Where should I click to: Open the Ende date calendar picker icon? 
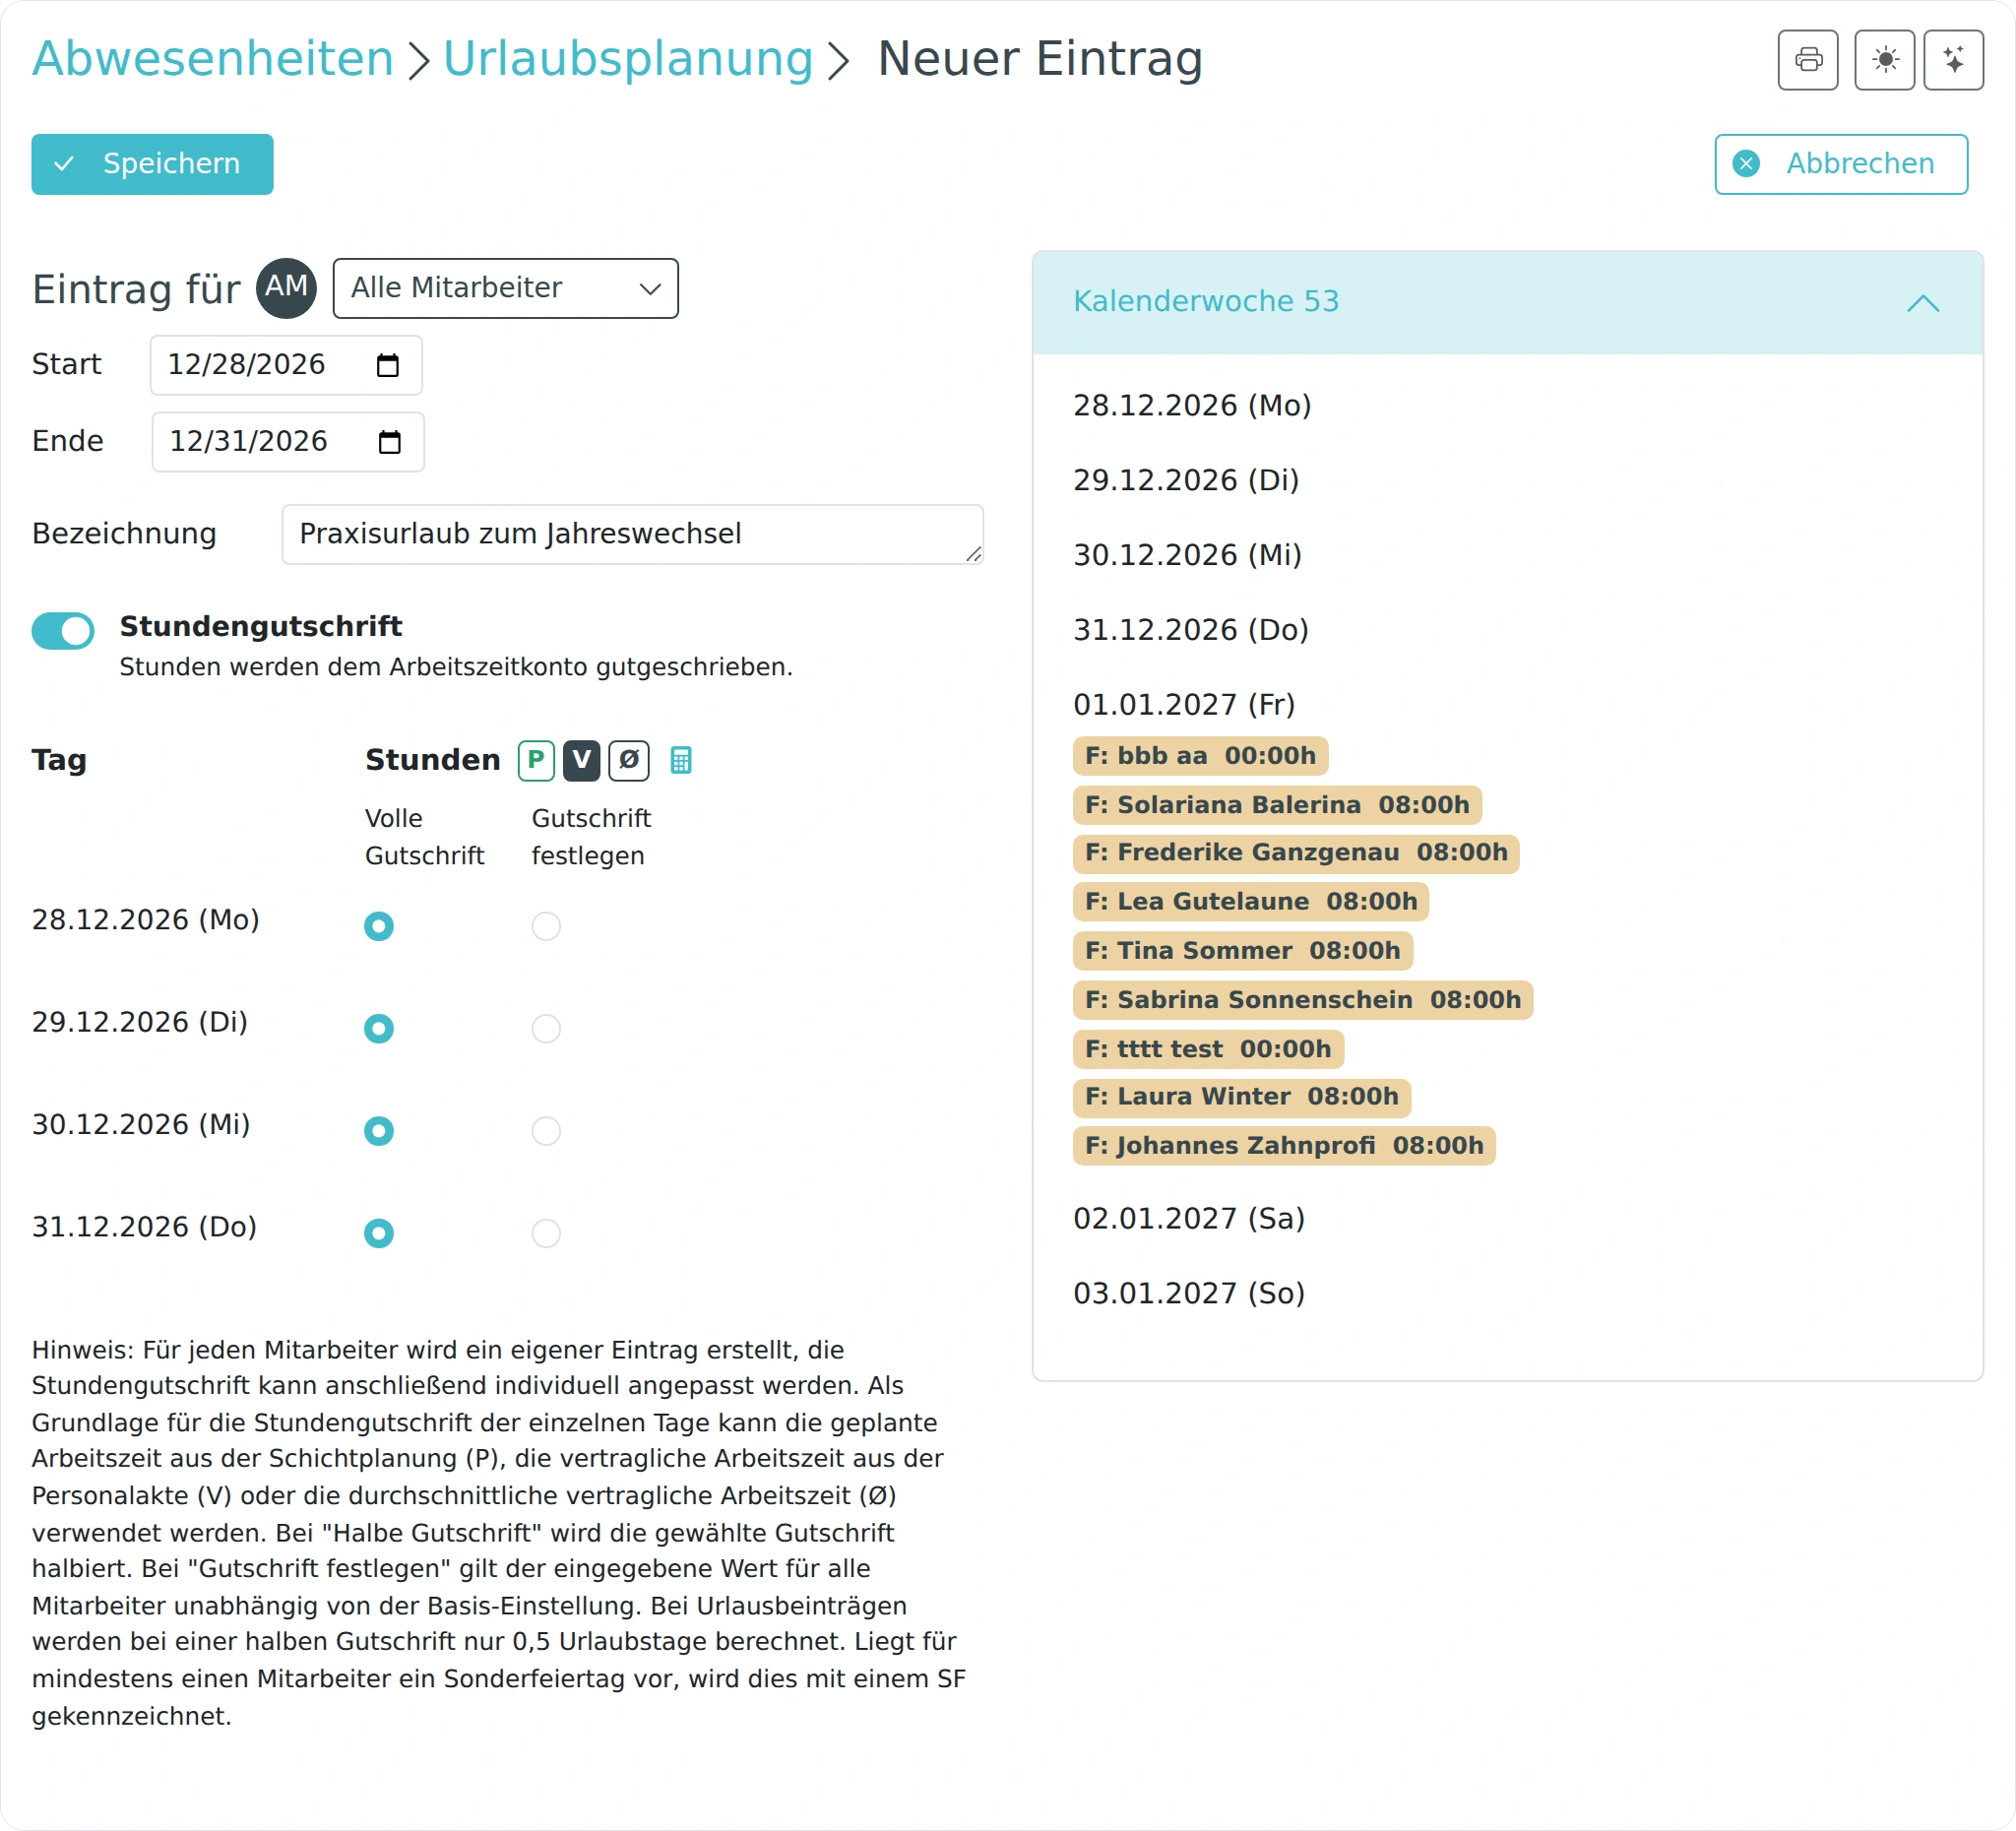390,442
